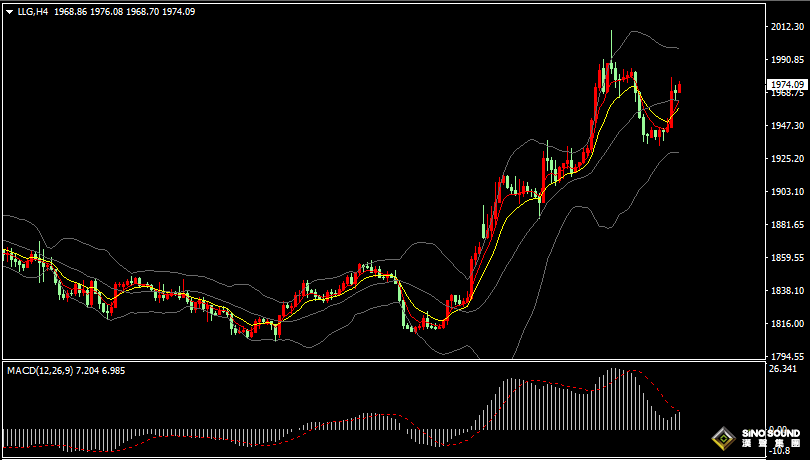Click the 1816.00 price axis label

(x=786, y=324)
